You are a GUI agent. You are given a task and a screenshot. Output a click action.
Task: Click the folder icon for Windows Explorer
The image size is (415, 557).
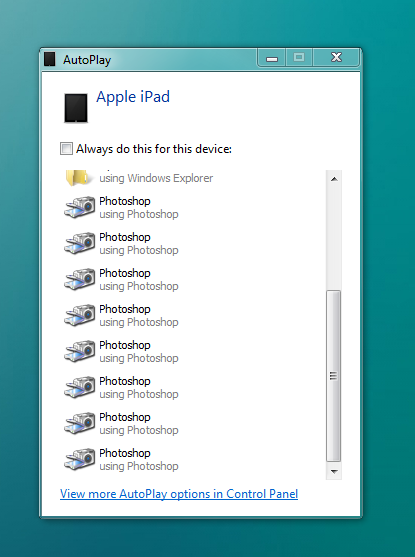coord(77,178)
